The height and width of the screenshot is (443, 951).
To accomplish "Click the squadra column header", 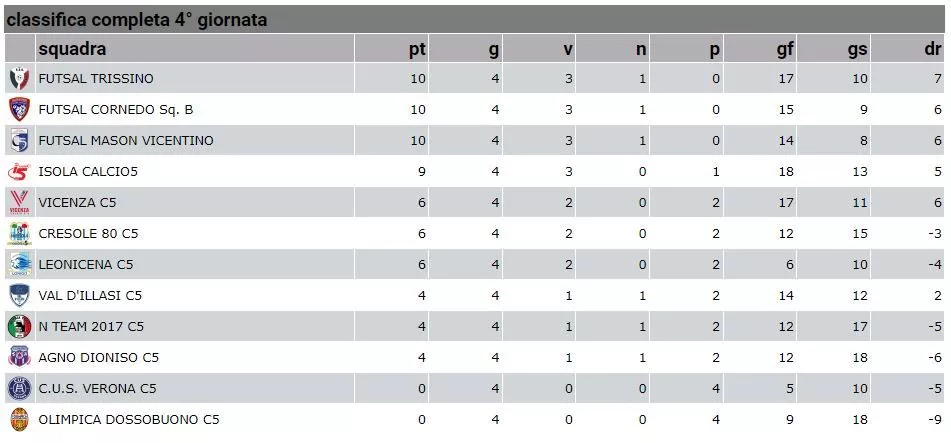I will coord(72,49).
